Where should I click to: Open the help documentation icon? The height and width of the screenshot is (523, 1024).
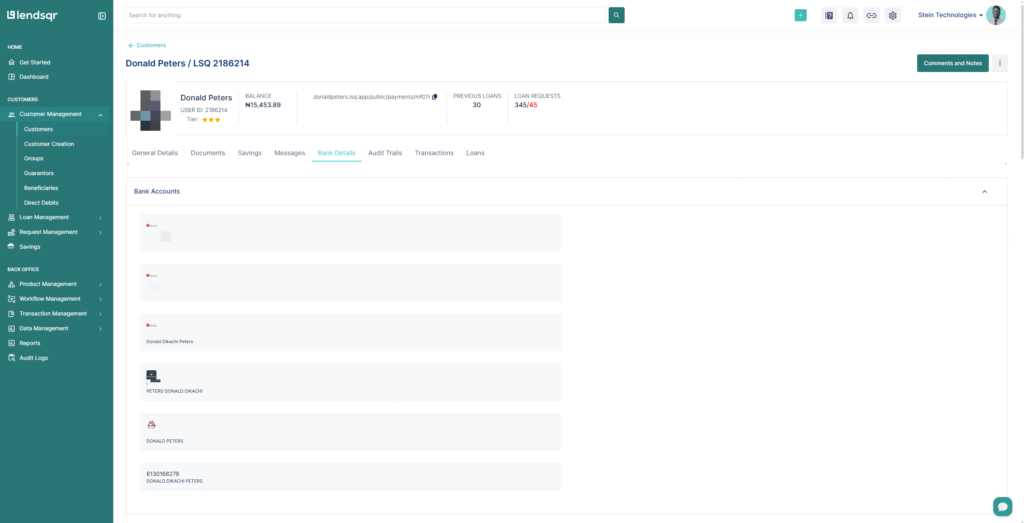[x=829, y=15]
